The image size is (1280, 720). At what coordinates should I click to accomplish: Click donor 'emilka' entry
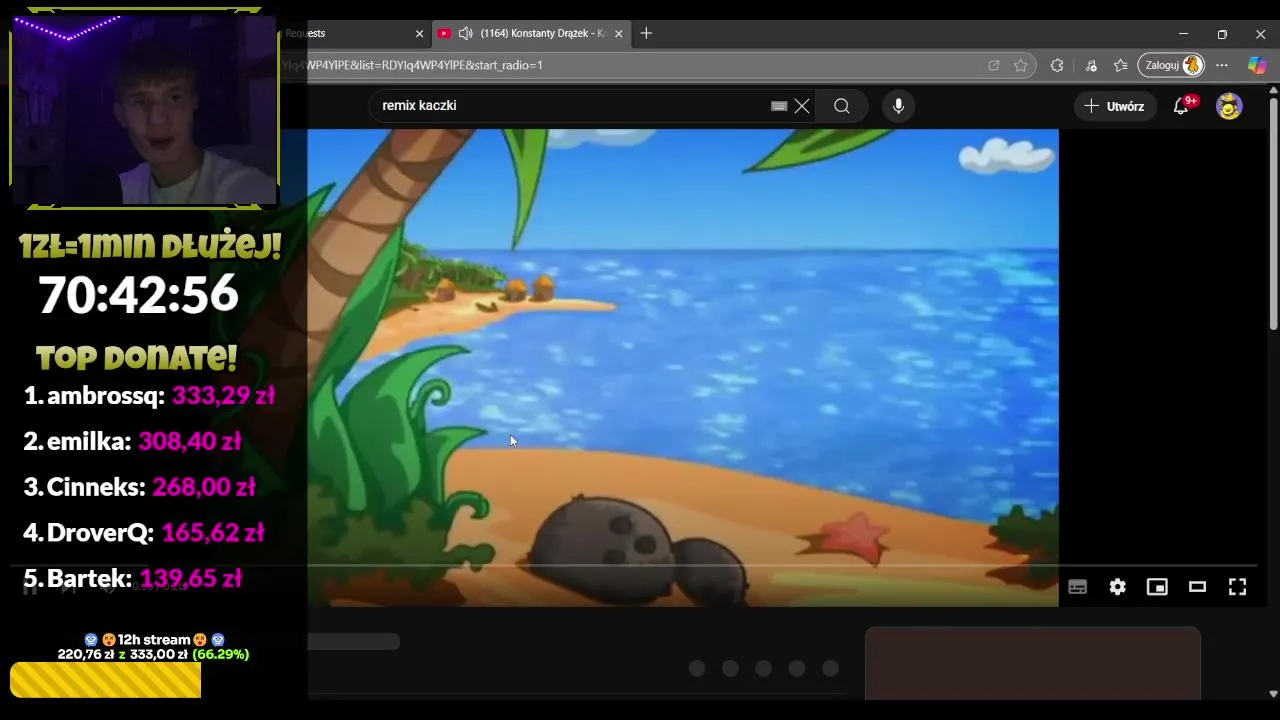[x=132, y=441]
